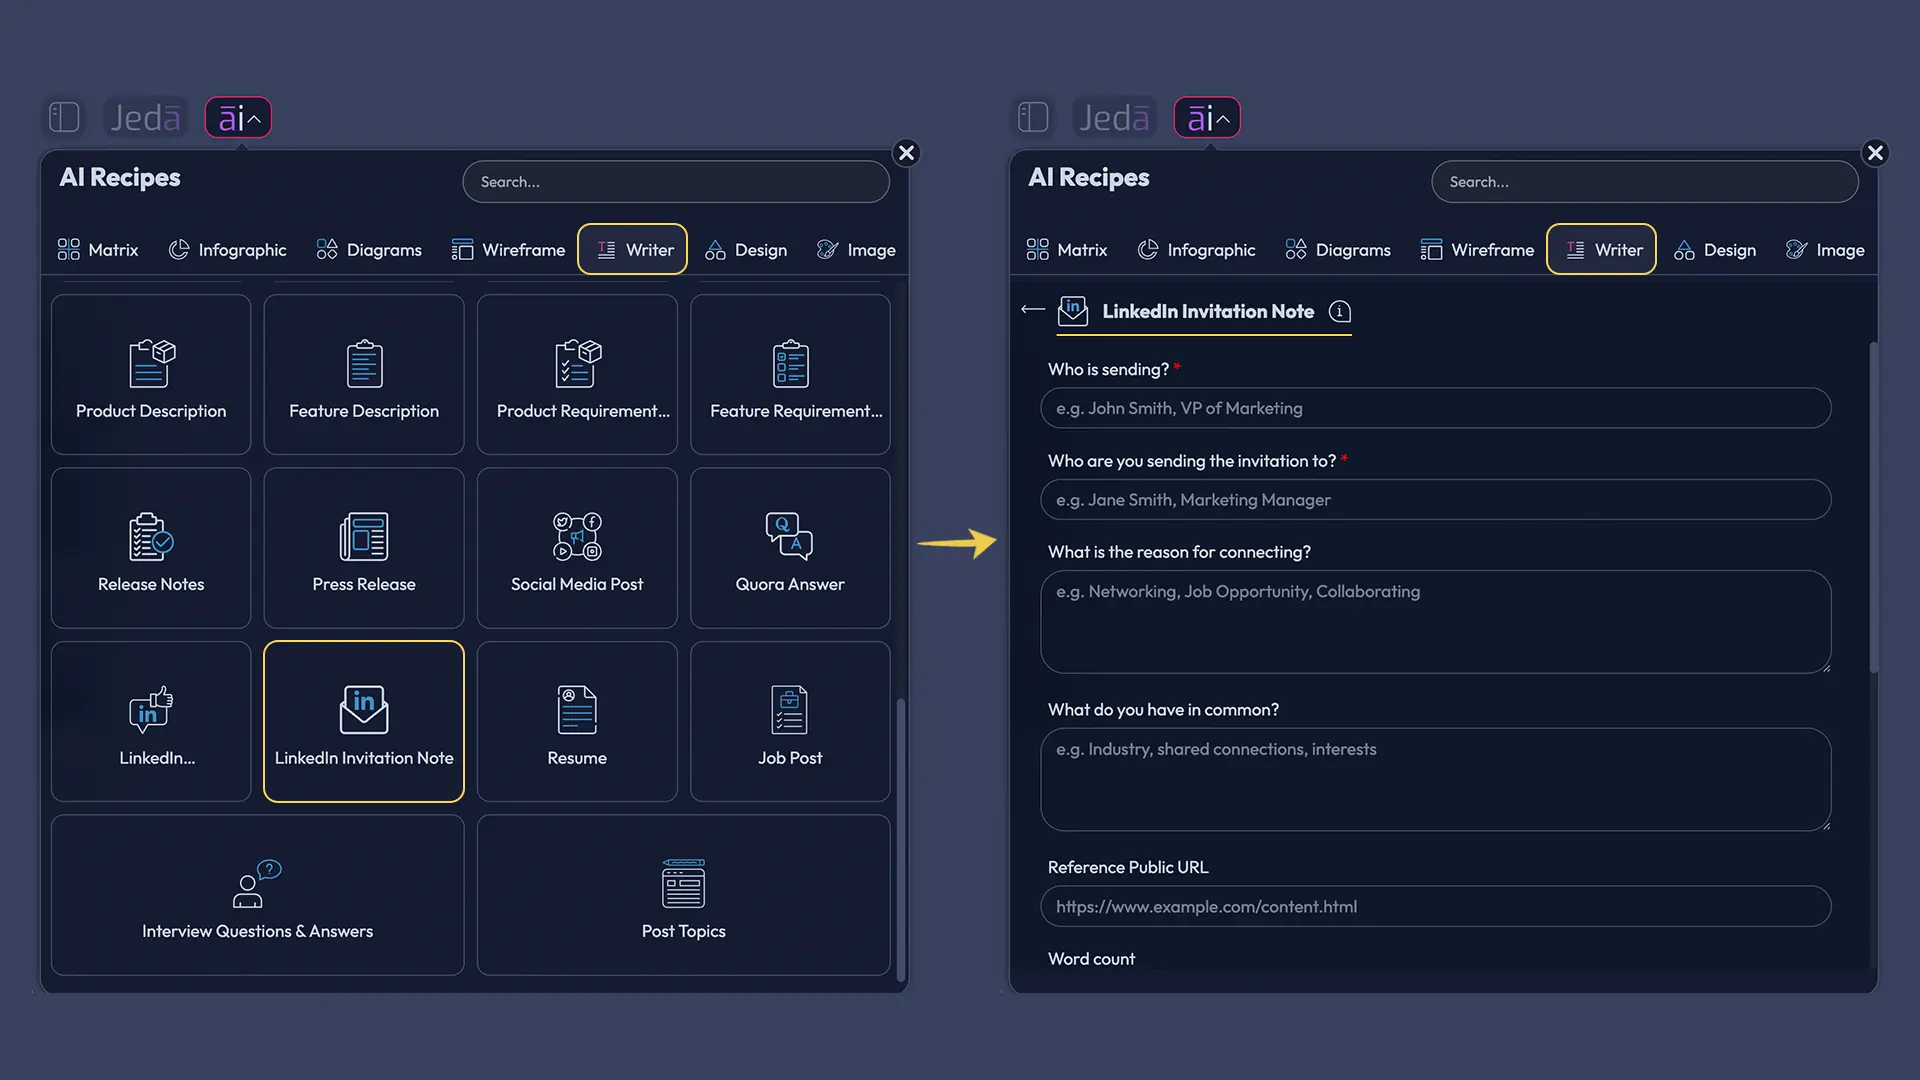Screen dimensions: 1920x1080
Task: Open the Press Release recipe
Action: [x=364, y=548]
